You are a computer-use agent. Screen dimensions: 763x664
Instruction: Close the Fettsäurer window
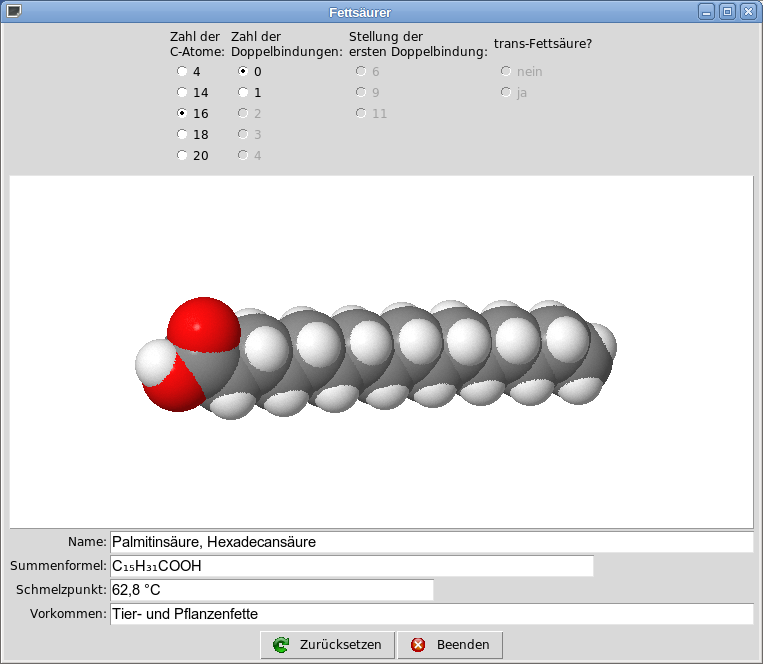(x=747, y=12)
